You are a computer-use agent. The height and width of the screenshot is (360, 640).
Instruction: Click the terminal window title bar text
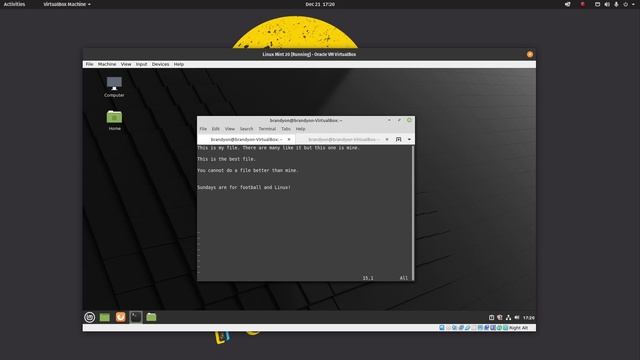(306, 120)
